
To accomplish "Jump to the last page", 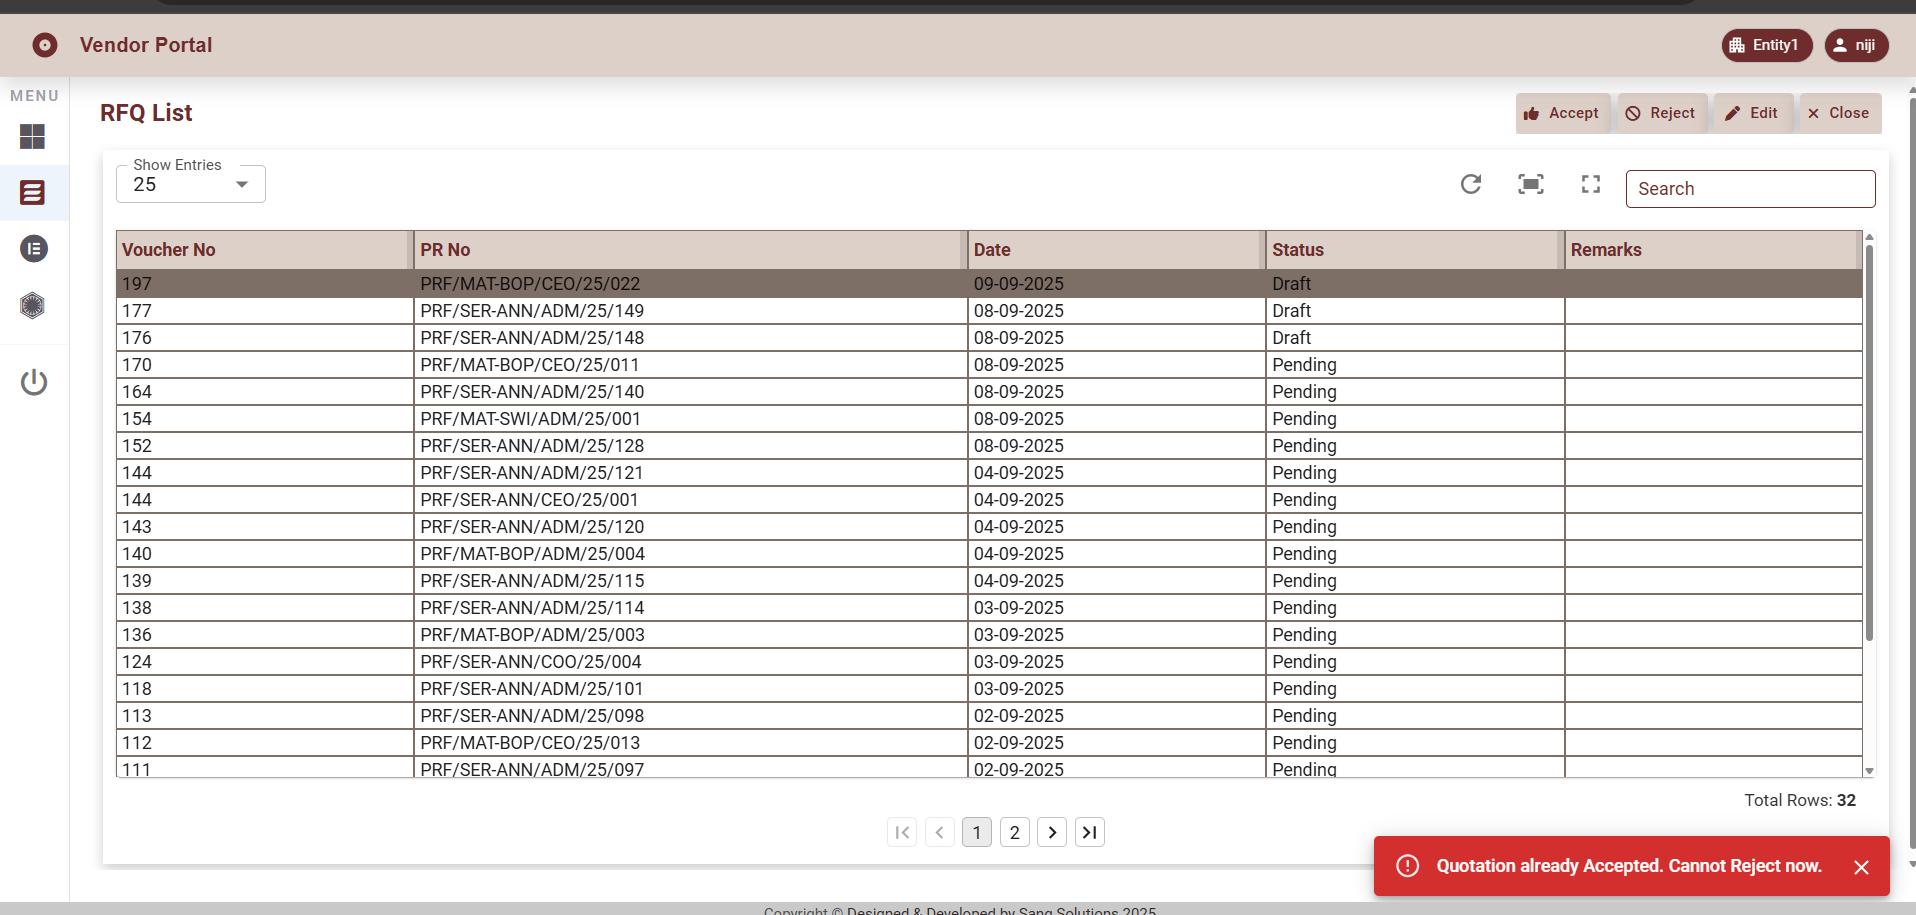I will click(1089, 832).
